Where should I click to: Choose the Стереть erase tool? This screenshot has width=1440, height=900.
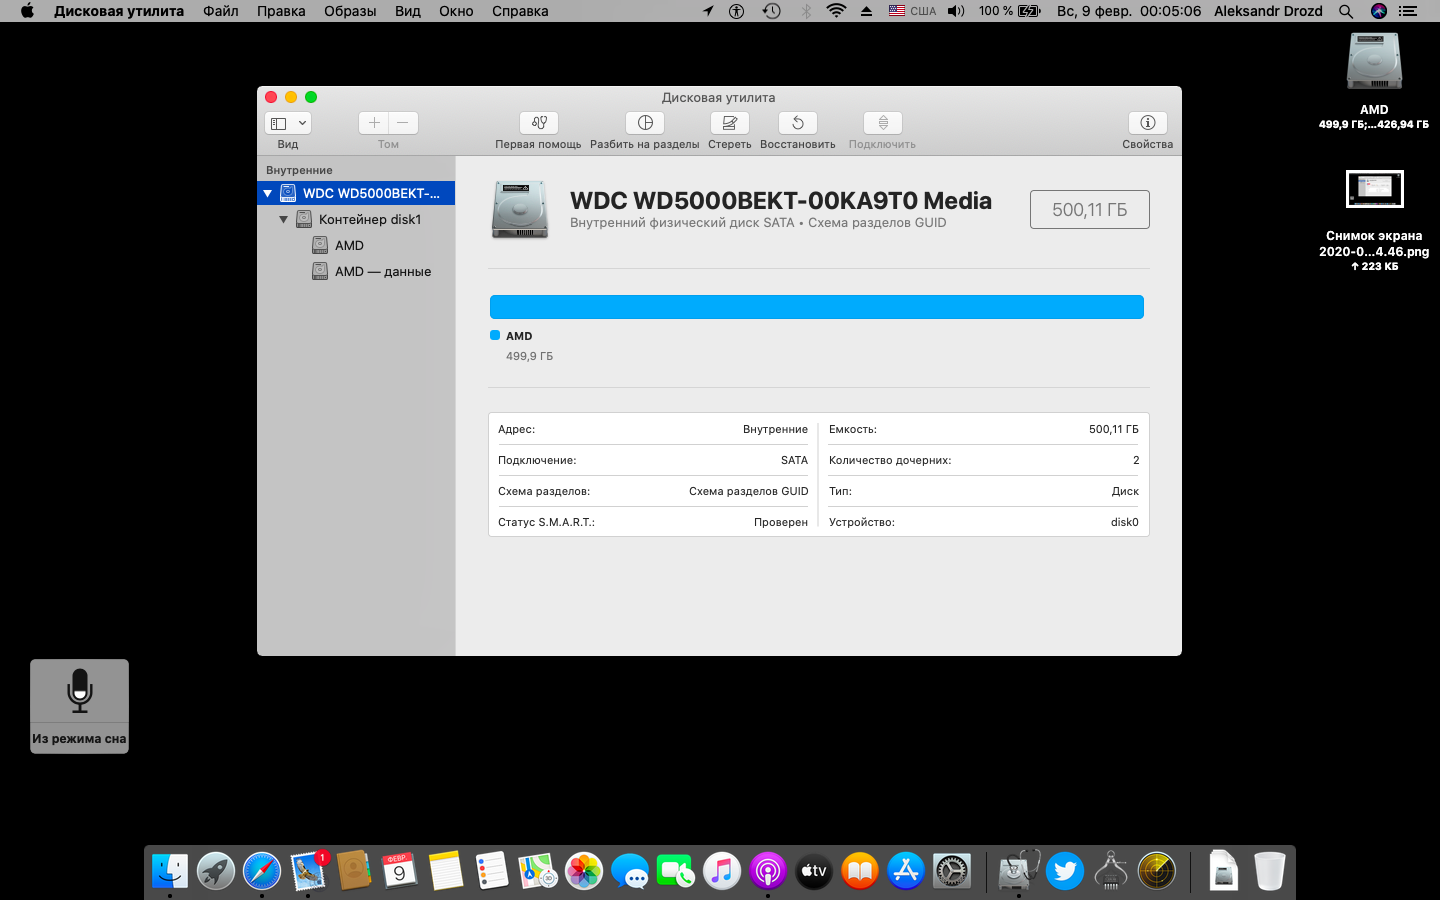[730, 123]
